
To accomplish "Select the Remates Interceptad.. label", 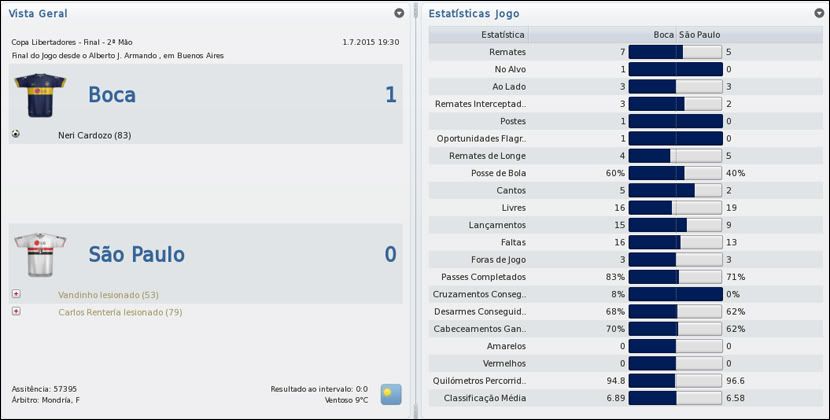I will pyautogui.click(x=480, y=104).
